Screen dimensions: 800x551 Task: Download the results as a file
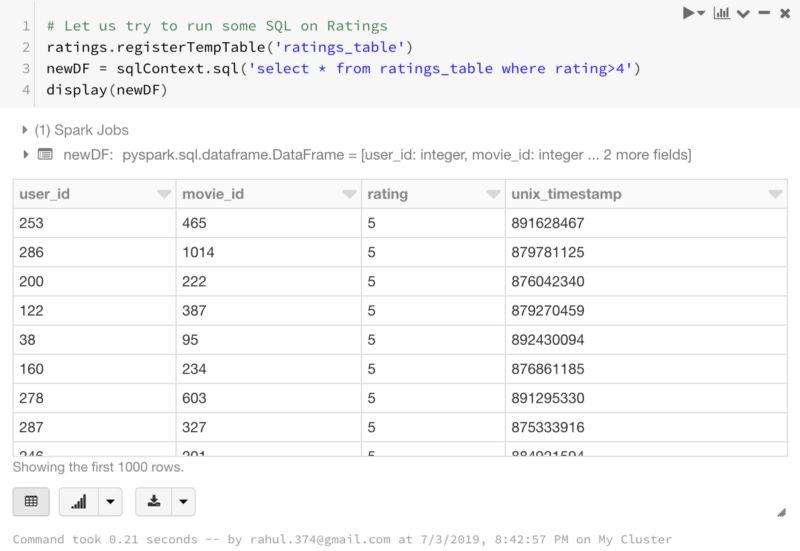coord(154,501)
